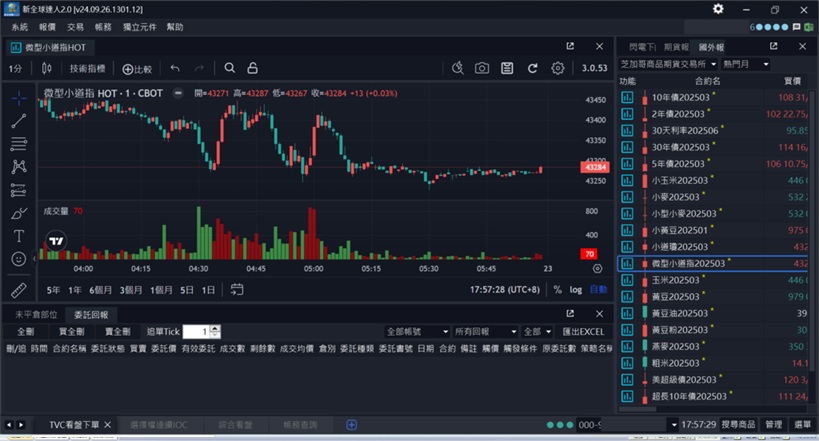This screenshot has height=441, width=819.
Task: Pop out the order report panel
Action: click(570, 314)
